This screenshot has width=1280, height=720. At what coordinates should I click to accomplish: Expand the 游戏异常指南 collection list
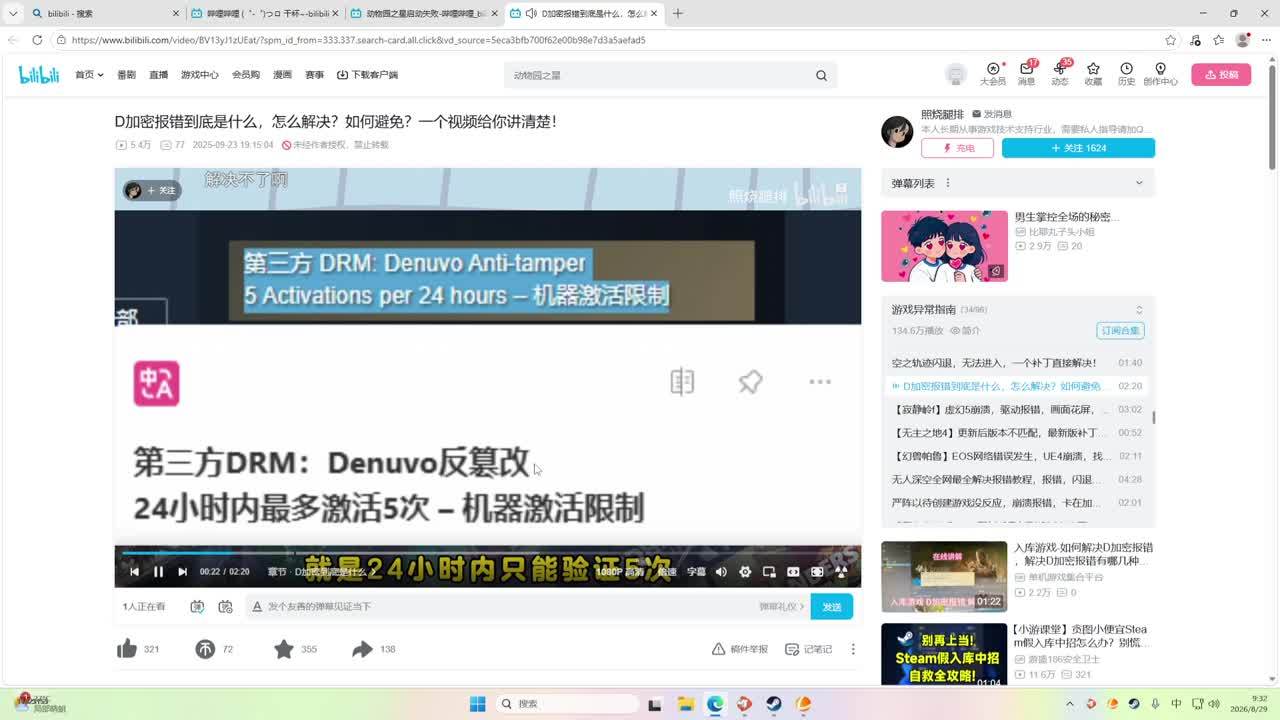coord(1138,310)
